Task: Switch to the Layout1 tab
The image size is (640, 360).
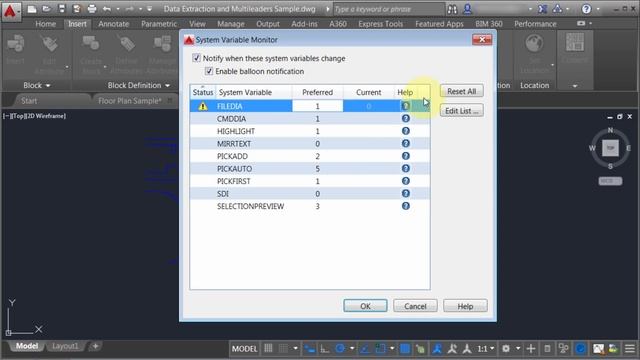Action: (65, 346)
